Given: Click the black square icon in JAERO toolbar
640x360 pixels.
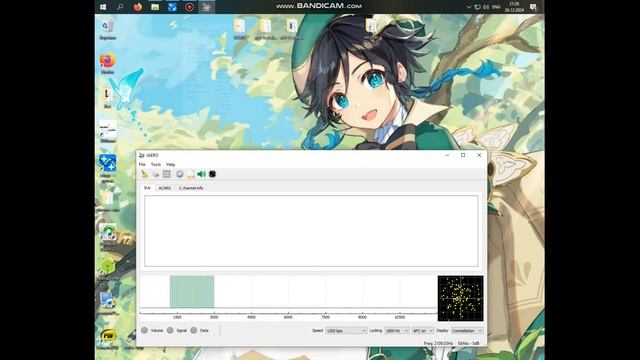Looking at the screenshot, I should (x=212, y=174).
